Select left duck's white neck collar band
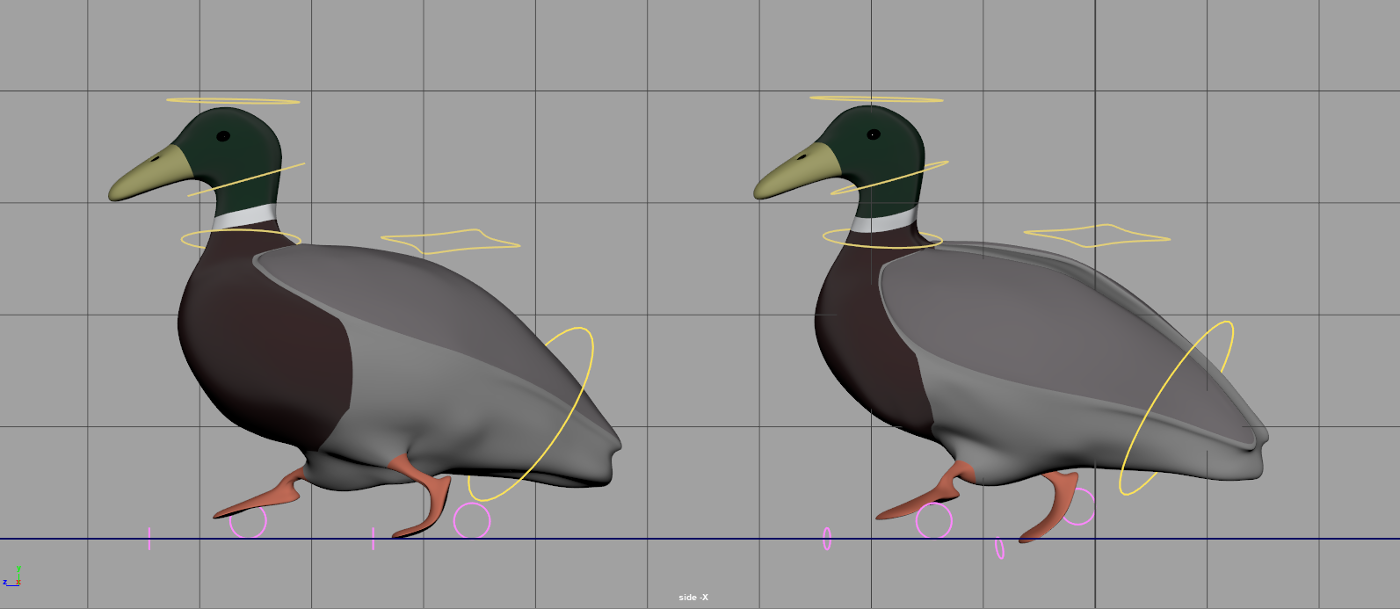This screenshot has height=609, width=1400. pos(245,215)
